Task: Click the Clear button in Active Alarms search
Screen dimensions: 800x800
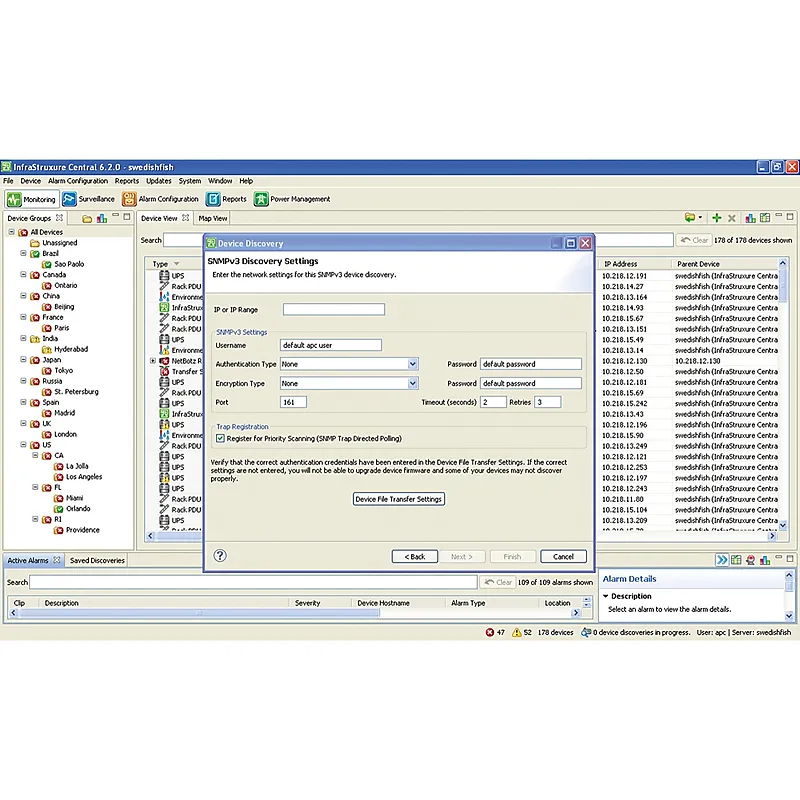Action: coord(498,582)
